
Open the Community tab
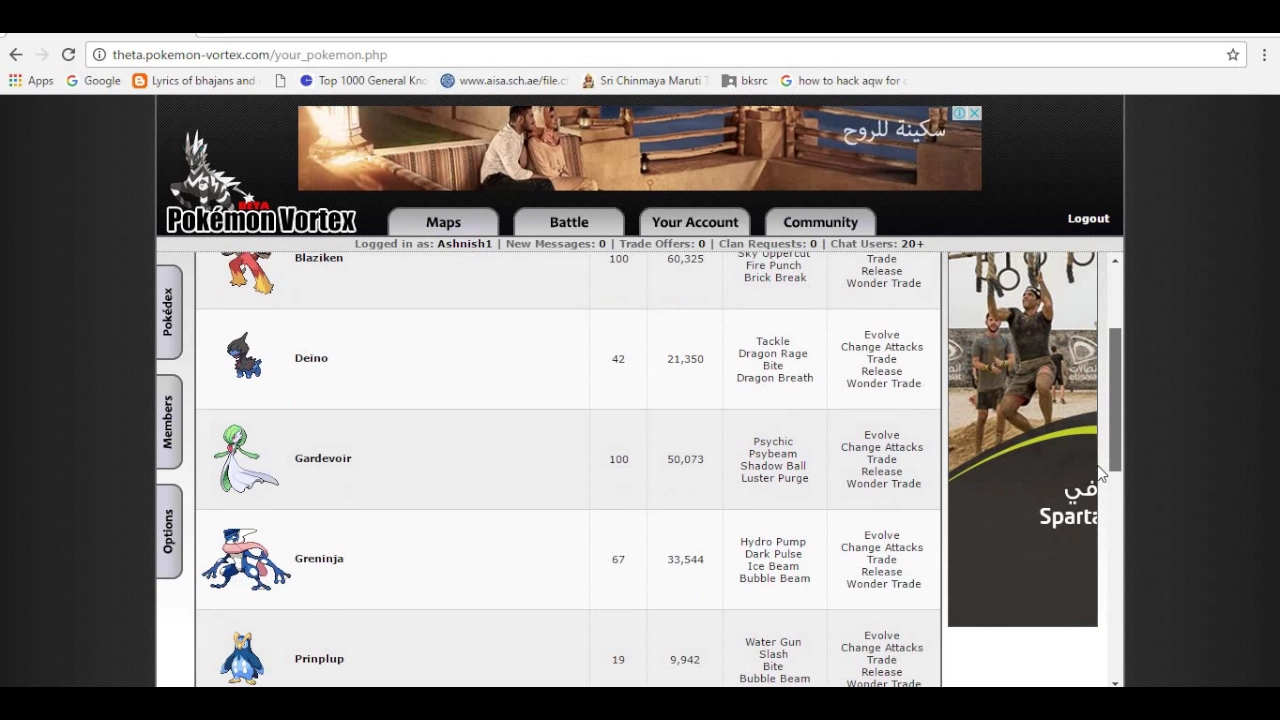(821, 222)
